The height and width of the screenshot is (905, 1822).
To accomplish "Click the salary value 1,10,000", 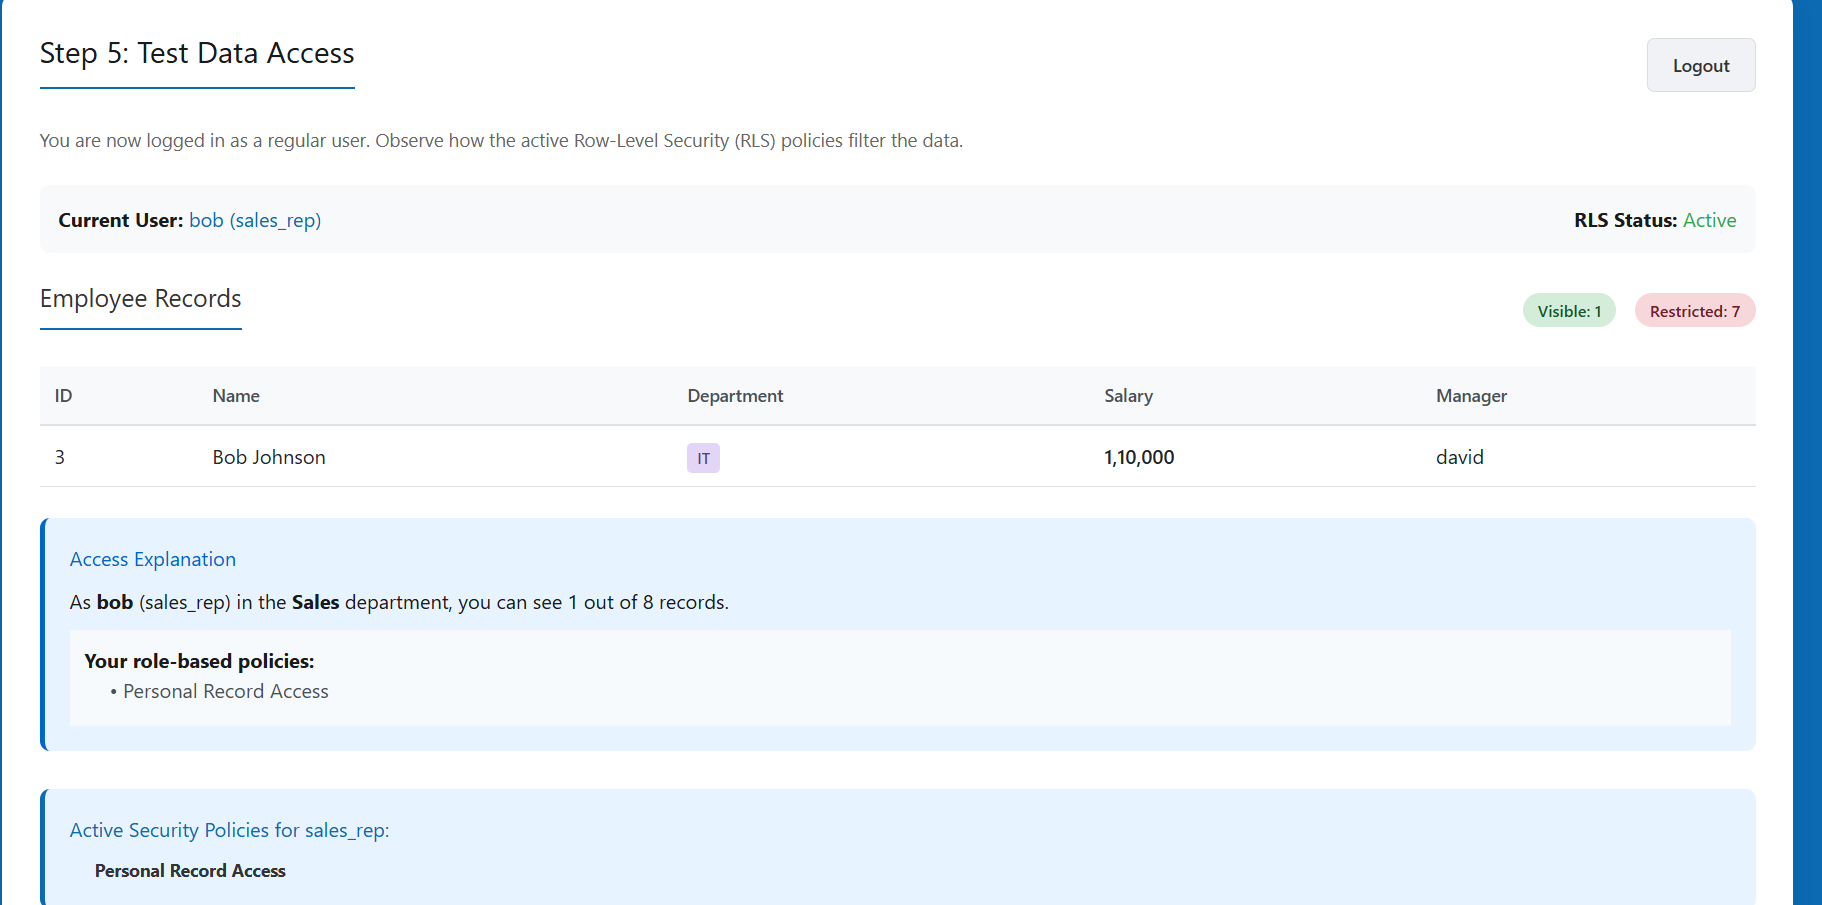I will tap(1138, 457).
